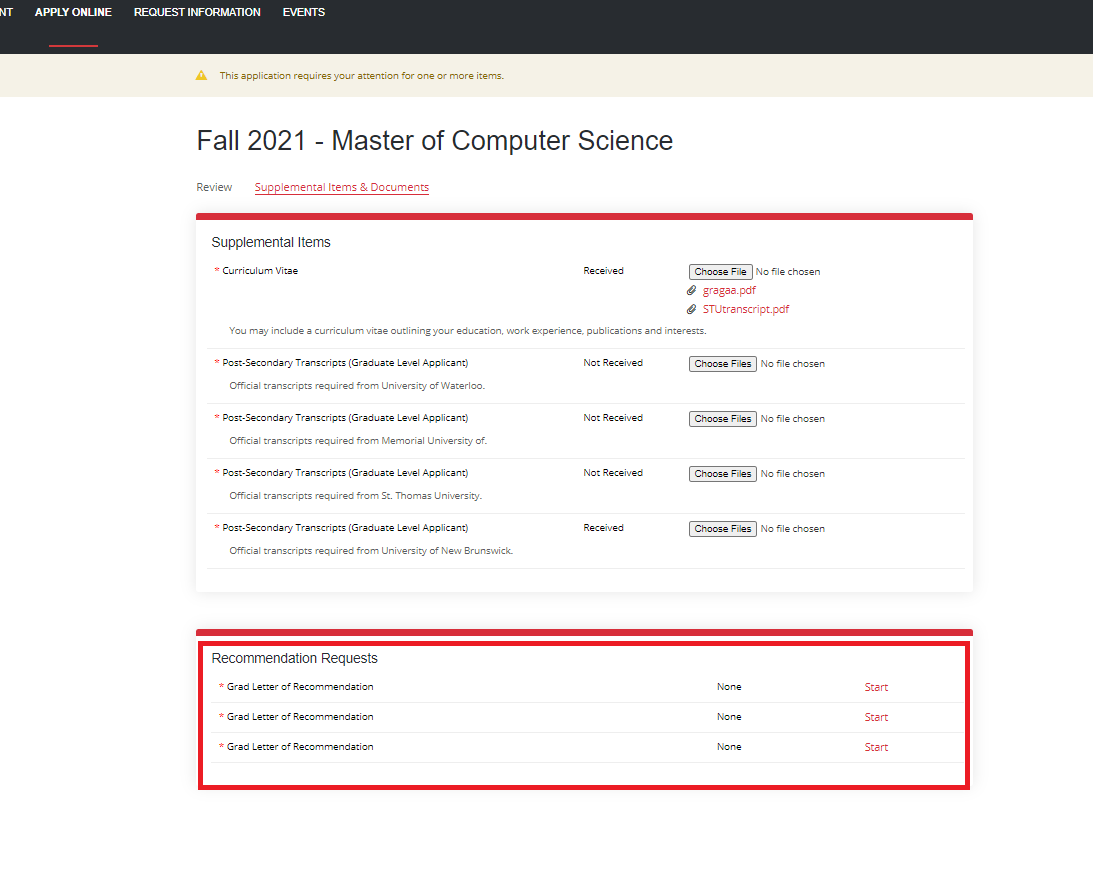
Task: Select Supplemental Items & Documents tab
Action: 341,187
